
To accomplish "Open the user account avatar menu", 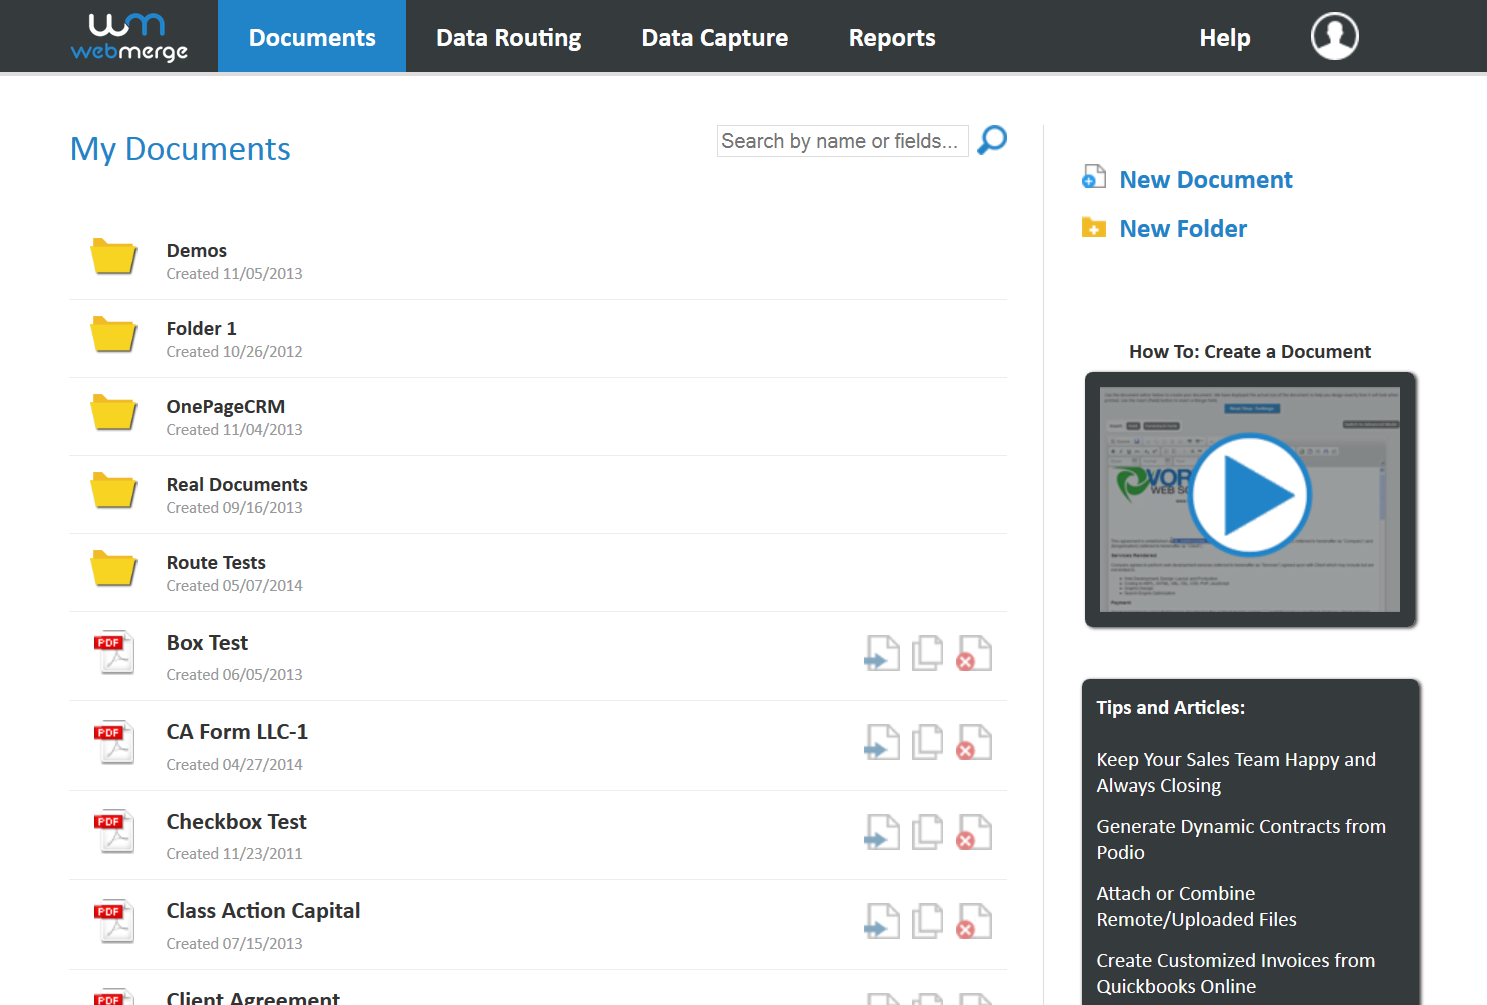I will click(1334, 37).
